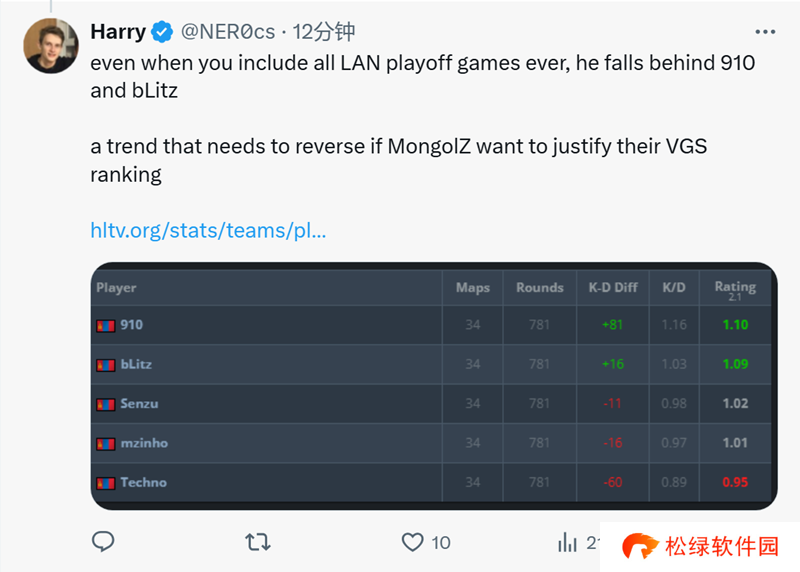Click the @NER0cs handle

point(227,32)
